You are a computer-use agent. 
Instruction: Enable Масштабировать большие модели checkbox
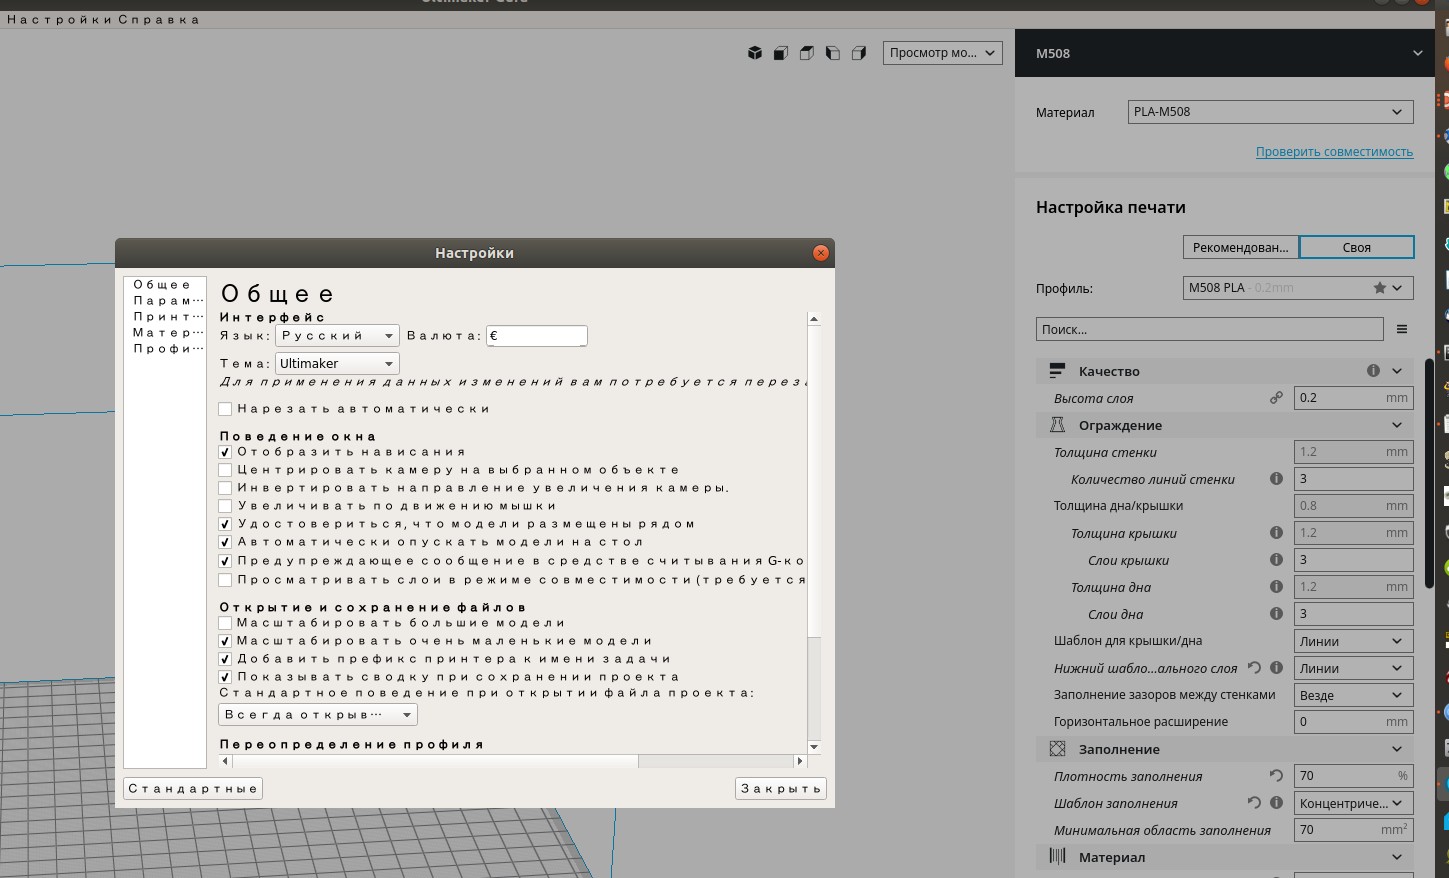225,623
